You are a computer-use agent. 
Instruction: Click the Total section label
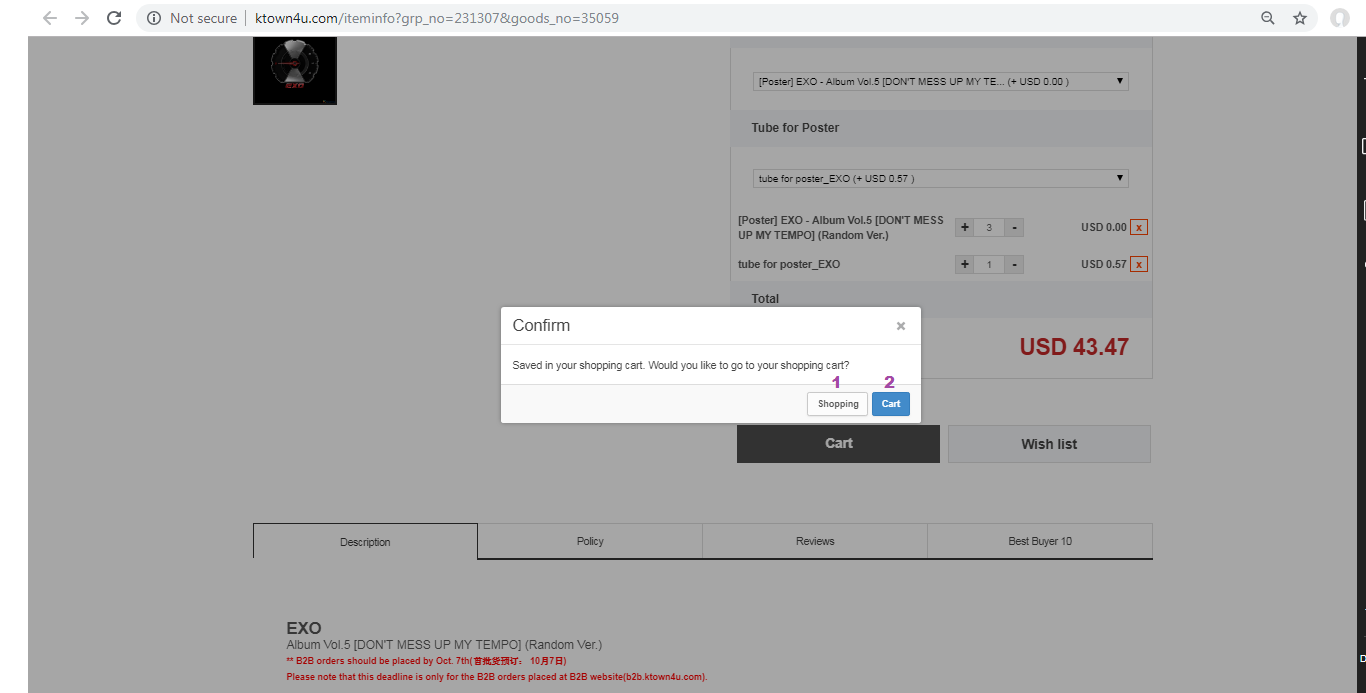(x=765, y=299)
